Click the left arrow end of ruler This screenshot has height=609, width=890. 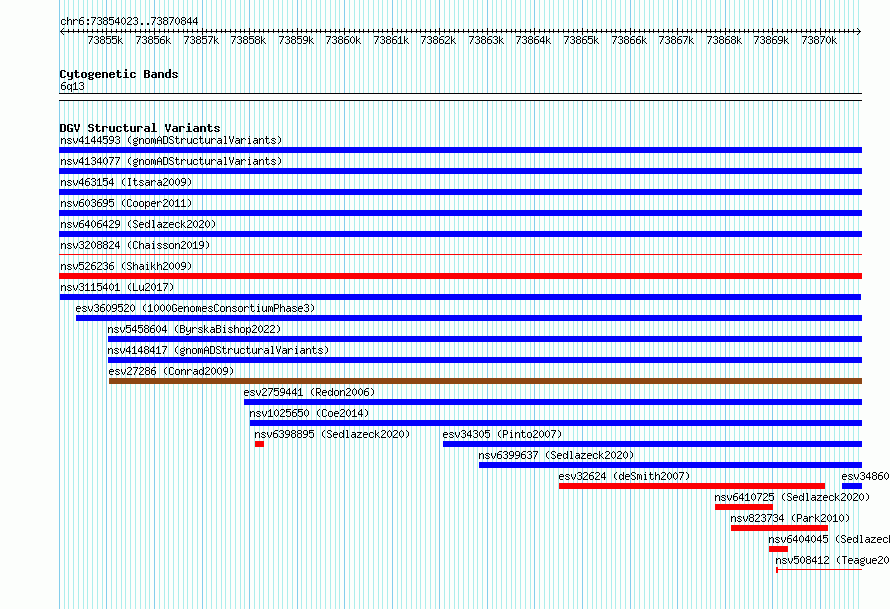point(62,31)
